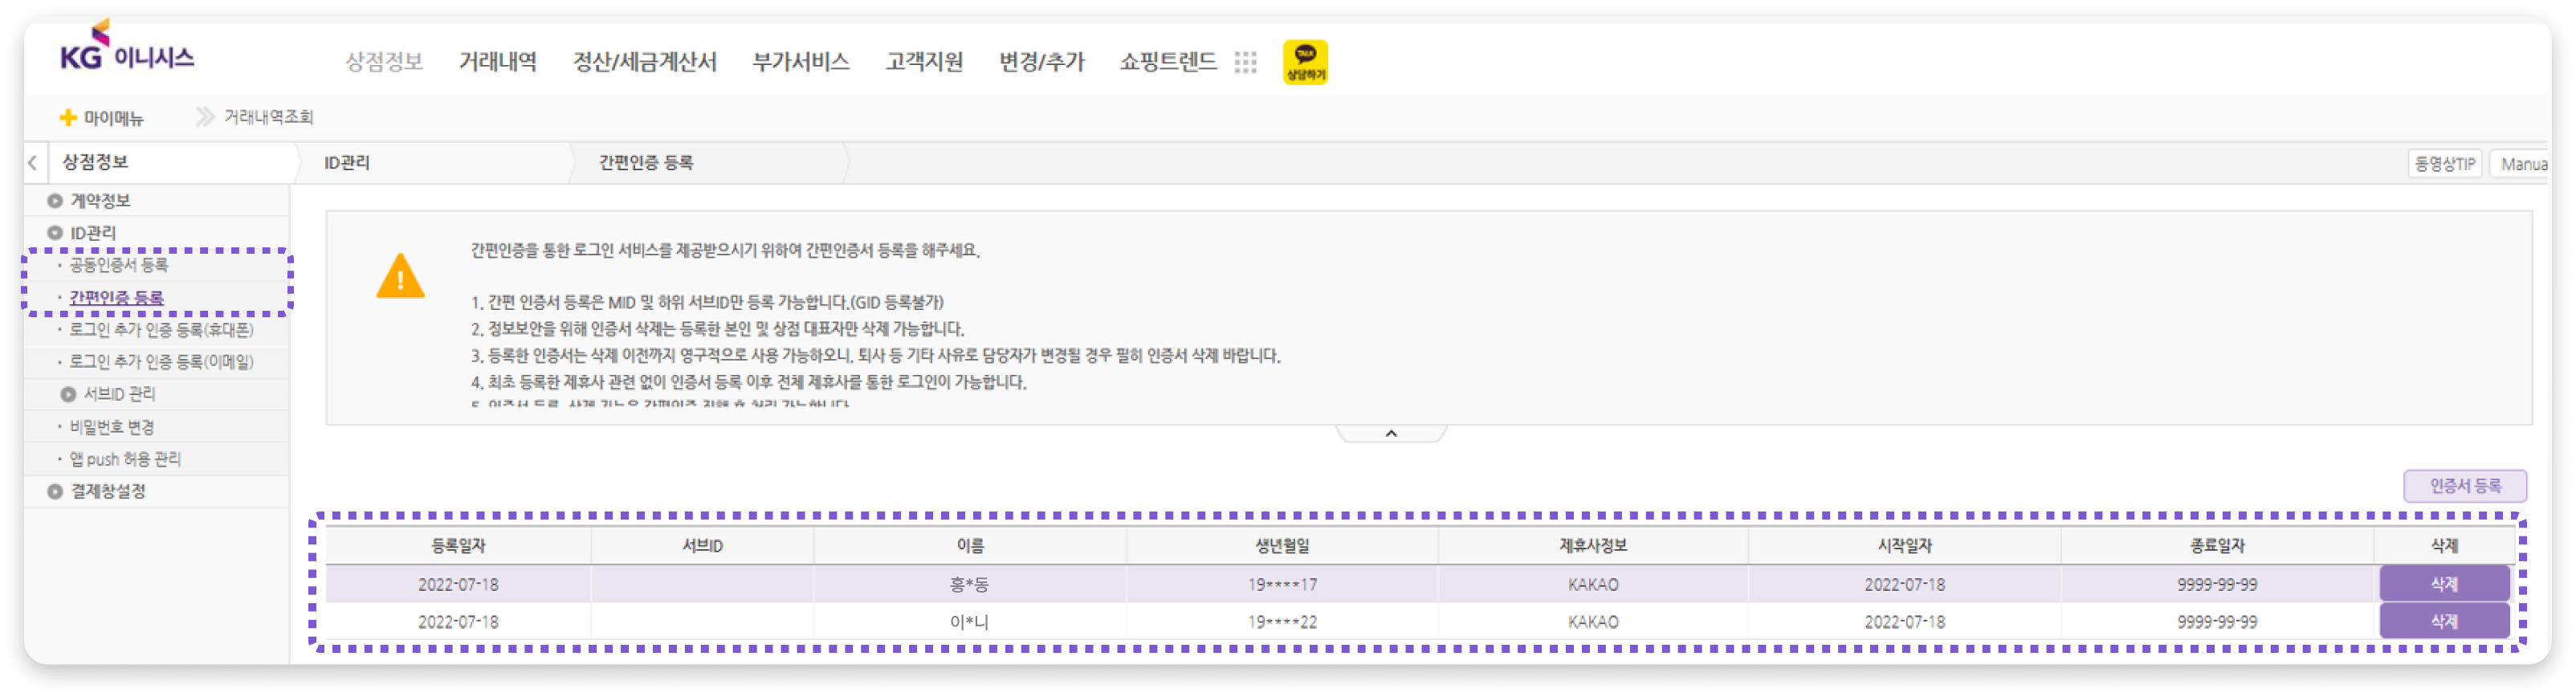Select 간편인증 등록 in the sidebar
Viewport: 2576px width, 697px height.
pyautogui.click(x=116, y=298)
